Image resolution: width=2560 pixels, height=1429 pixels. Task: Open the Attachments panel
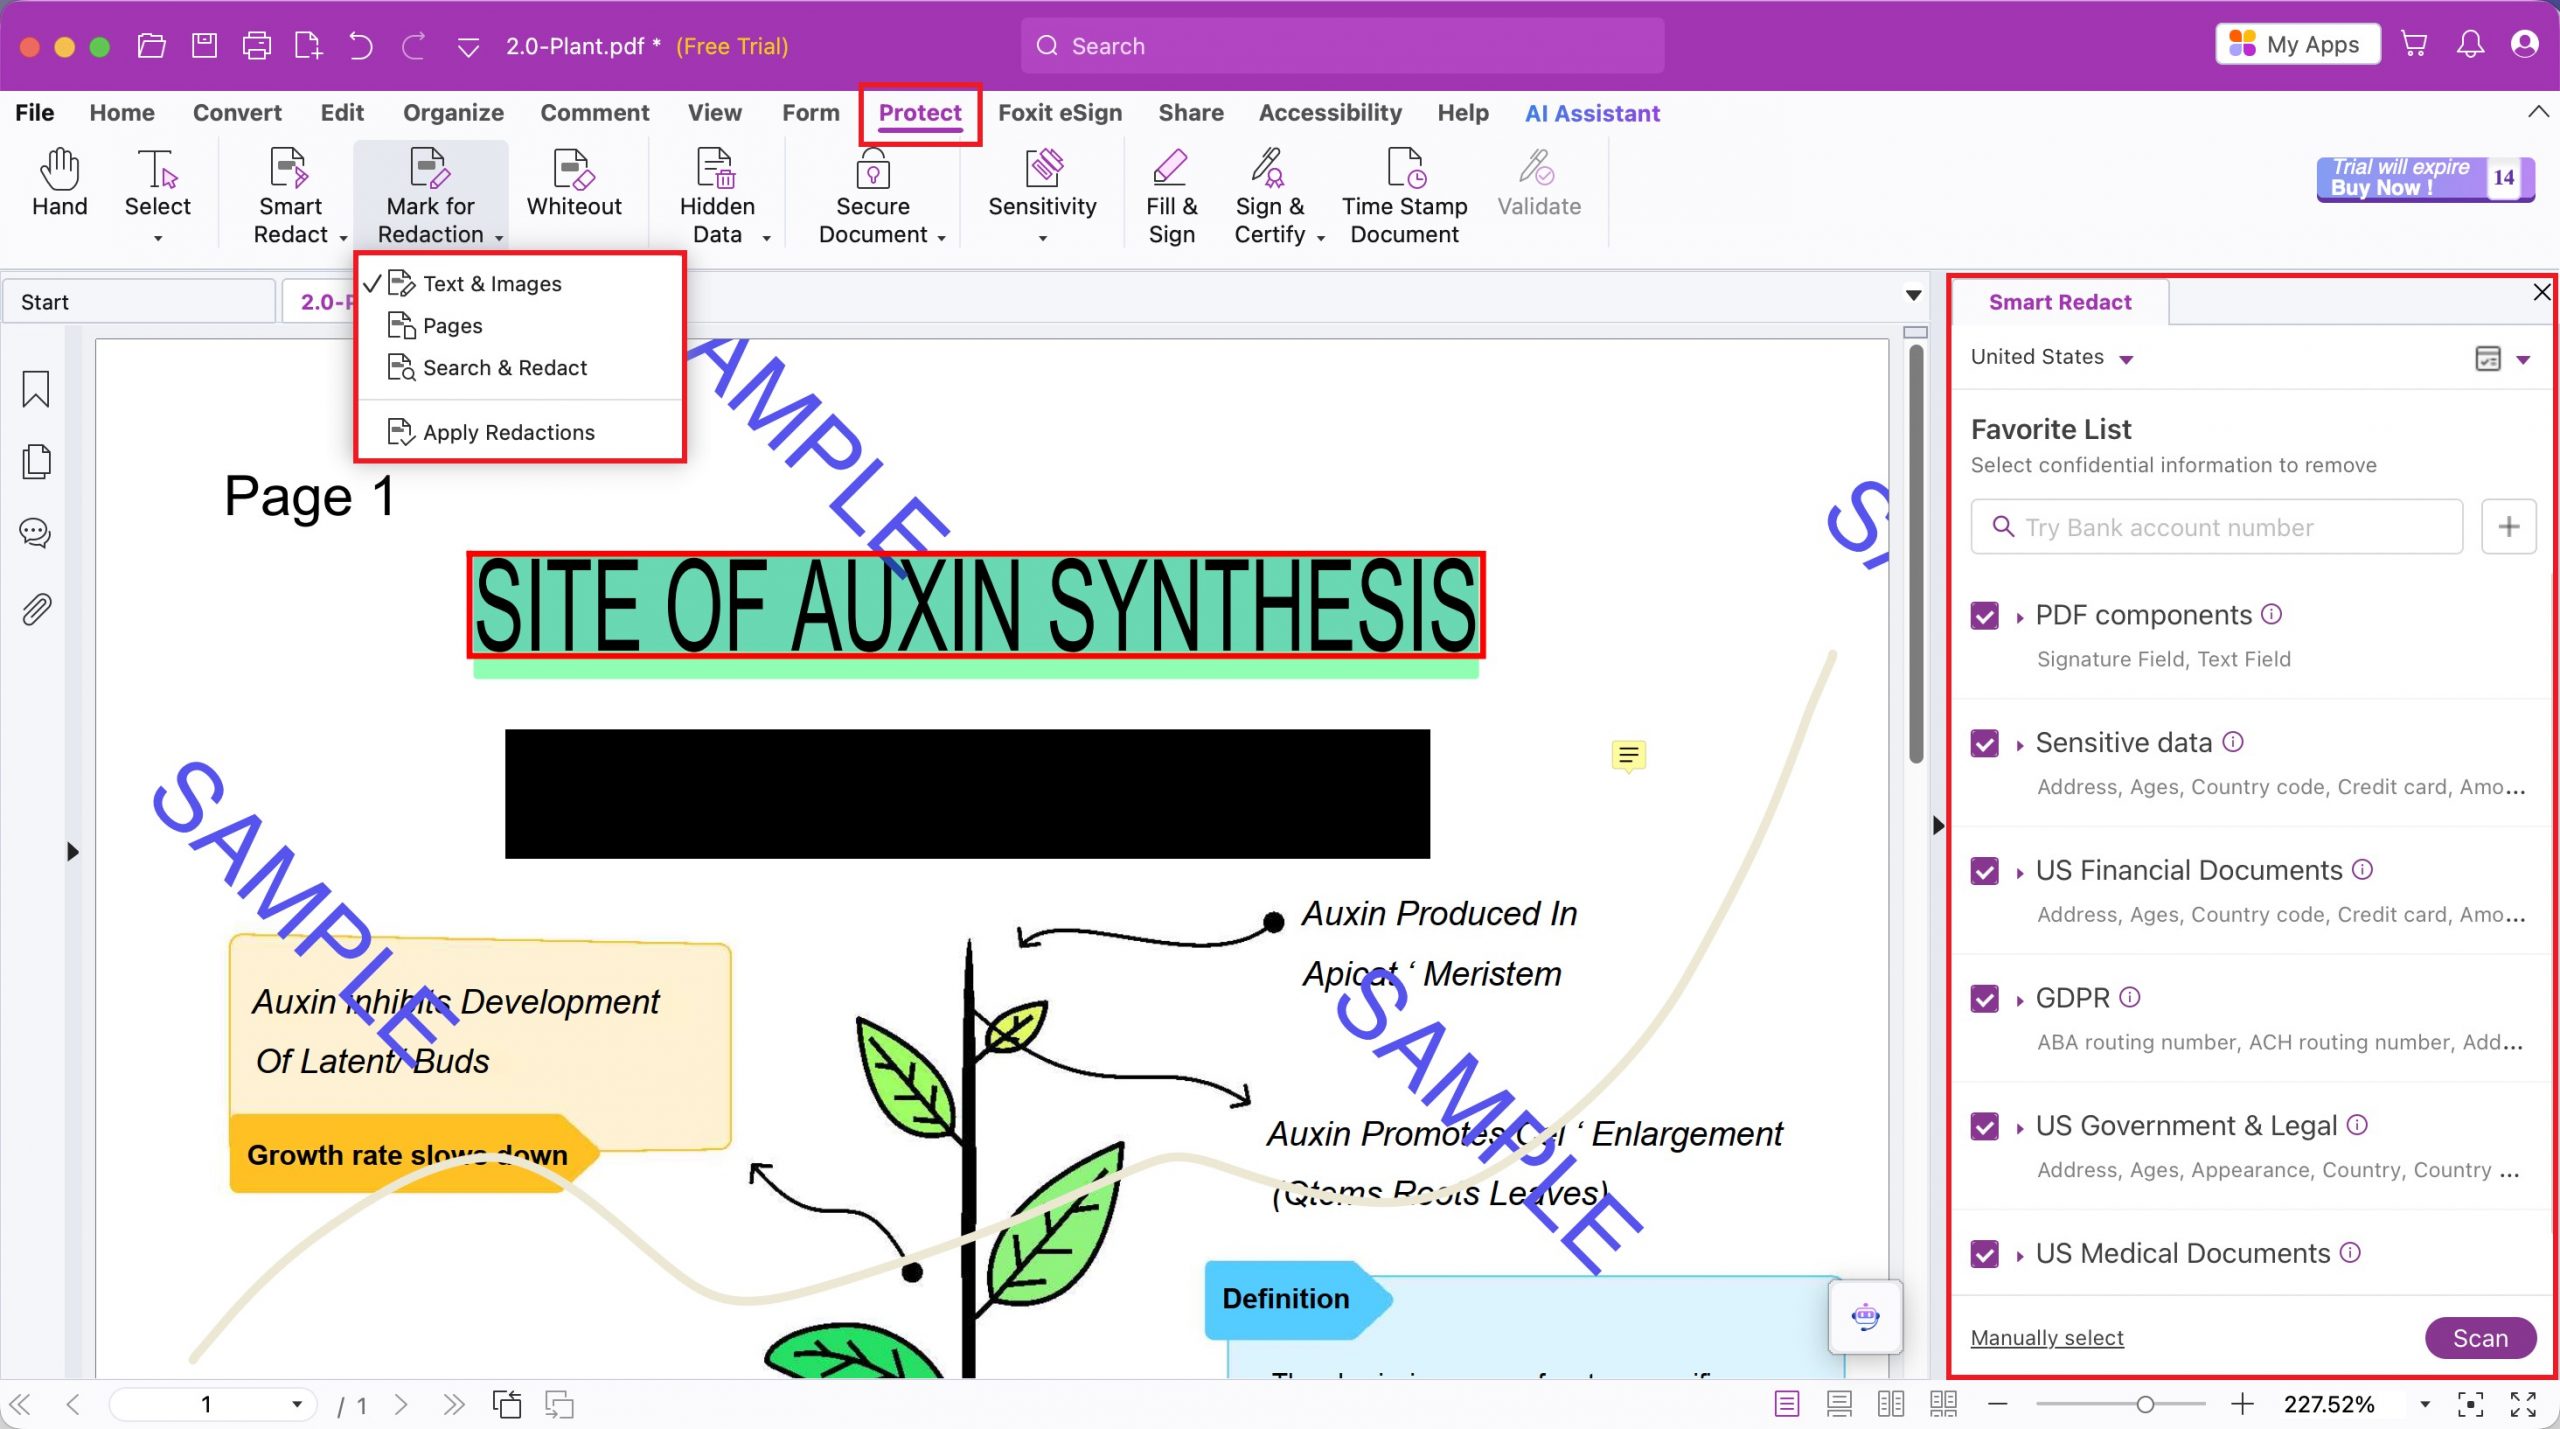click(x=36, y=608)
